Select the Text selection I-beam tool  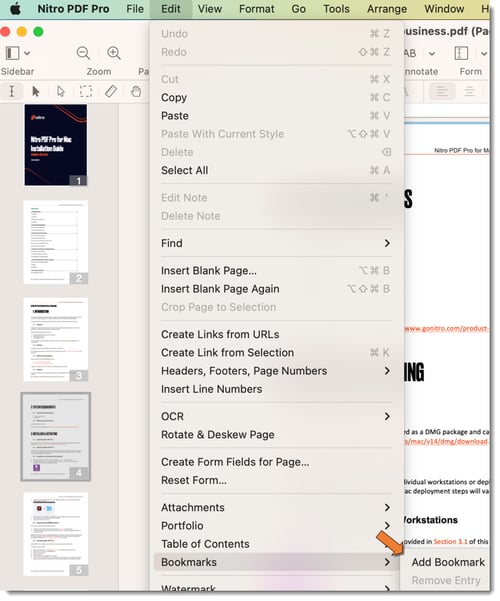pos(12,91)
